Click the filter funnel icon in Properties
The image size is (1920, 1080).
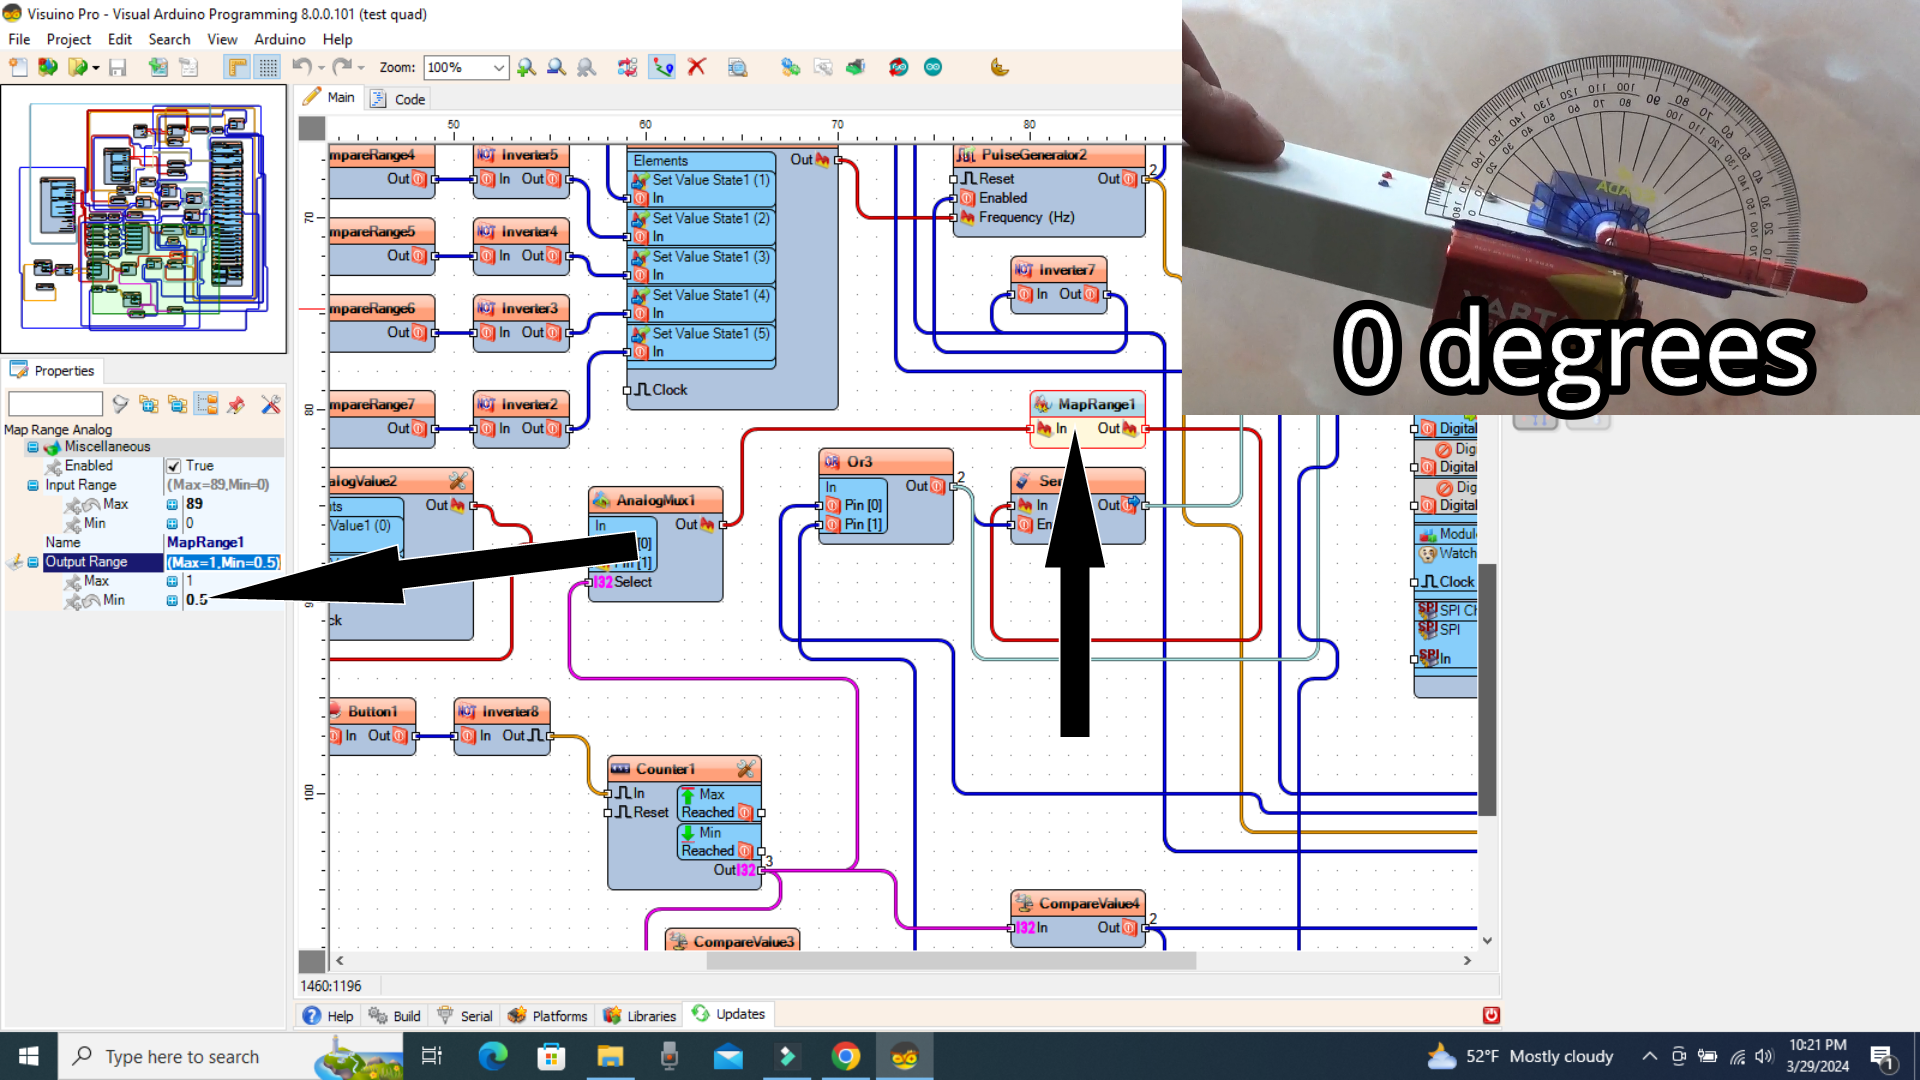[x=120, y=404]
